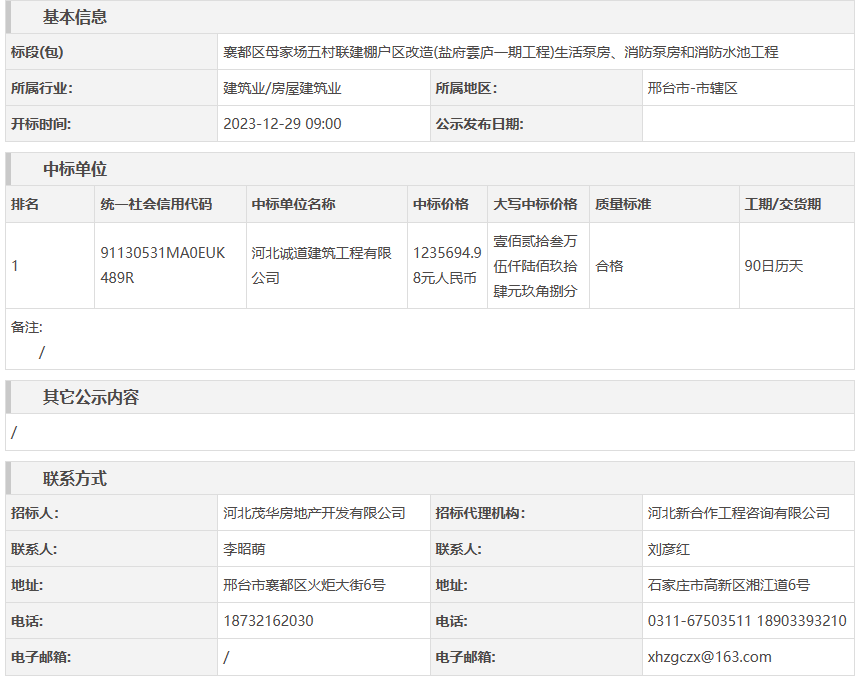Click the 招标代理机构 label

point(480,513)
